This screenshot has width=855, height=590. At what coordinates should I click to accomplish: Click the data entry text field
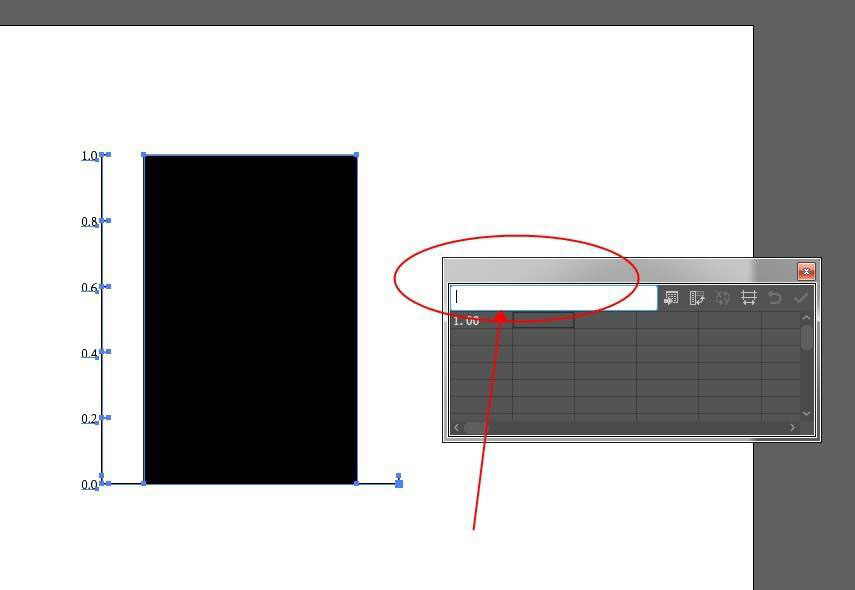[554, 298]
